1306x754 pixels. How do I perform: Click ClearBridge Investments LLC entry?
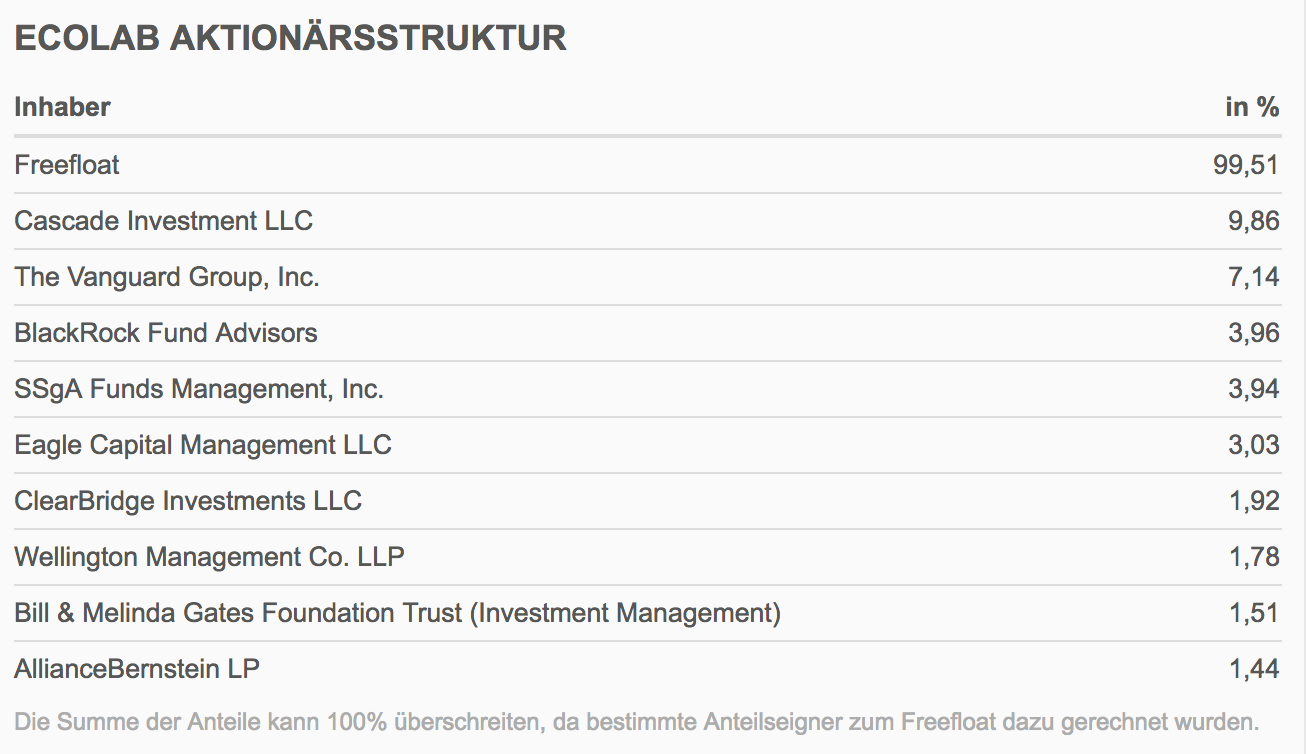pyautogui.click(x=188, y=501)
